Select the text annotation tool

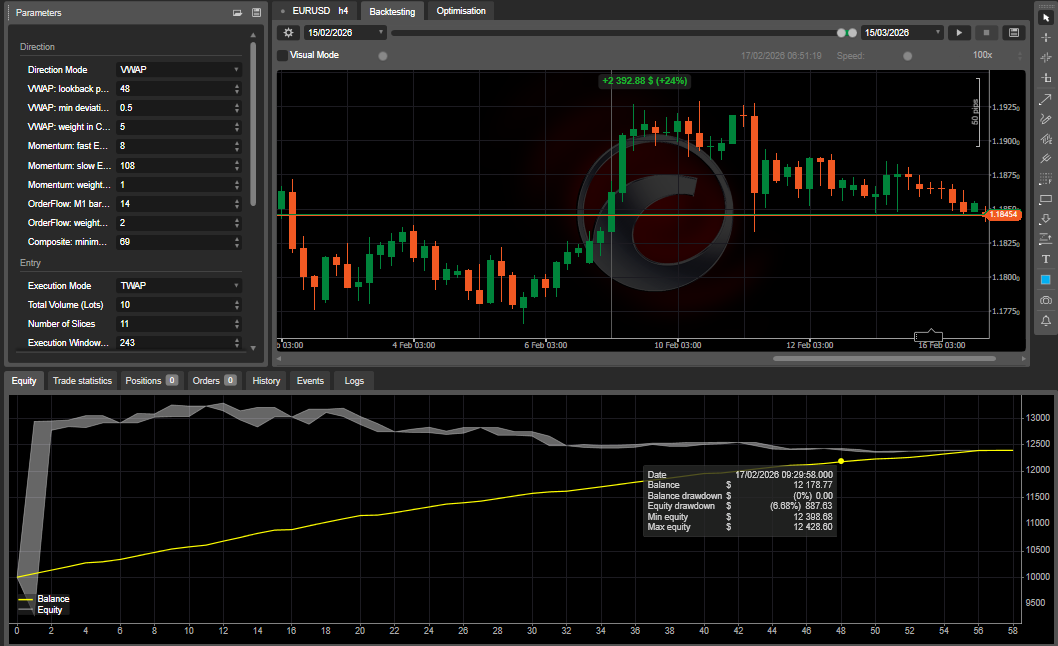click(1045, 259)
